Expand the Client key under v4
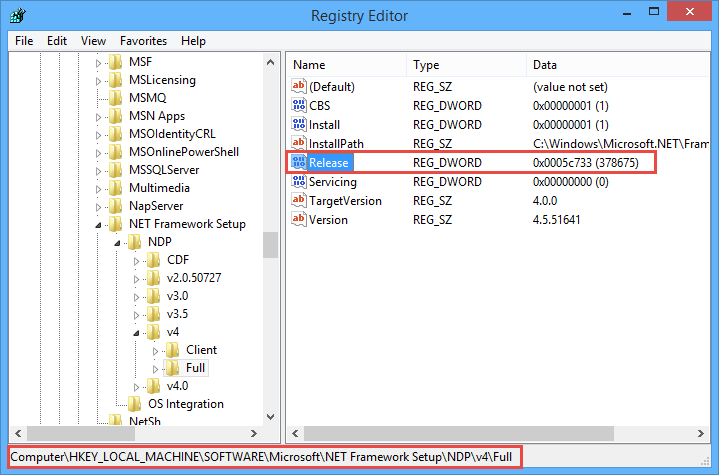 click(x=156, y=351)
